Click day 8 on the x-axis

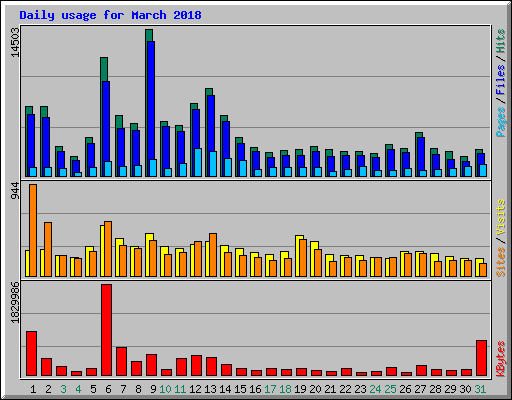[x=138, y=389]
